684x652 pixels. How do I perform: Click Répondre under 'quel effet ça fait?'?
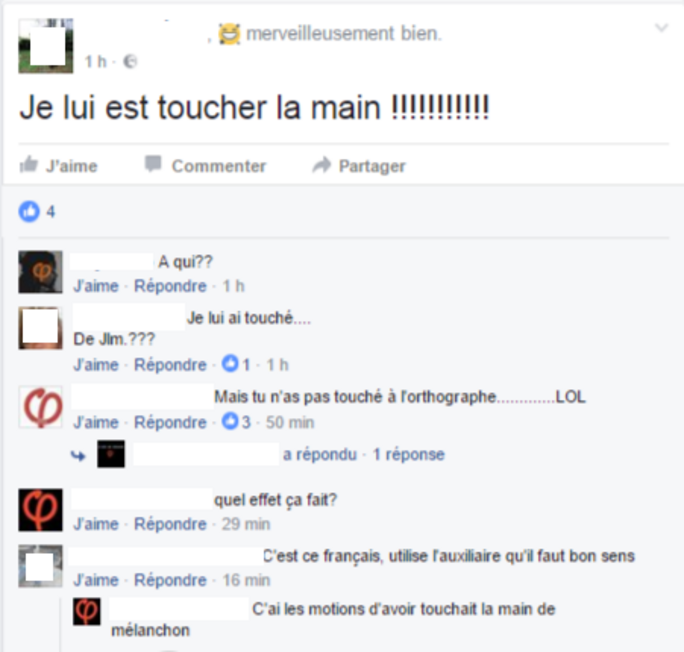tap(170, 524)
